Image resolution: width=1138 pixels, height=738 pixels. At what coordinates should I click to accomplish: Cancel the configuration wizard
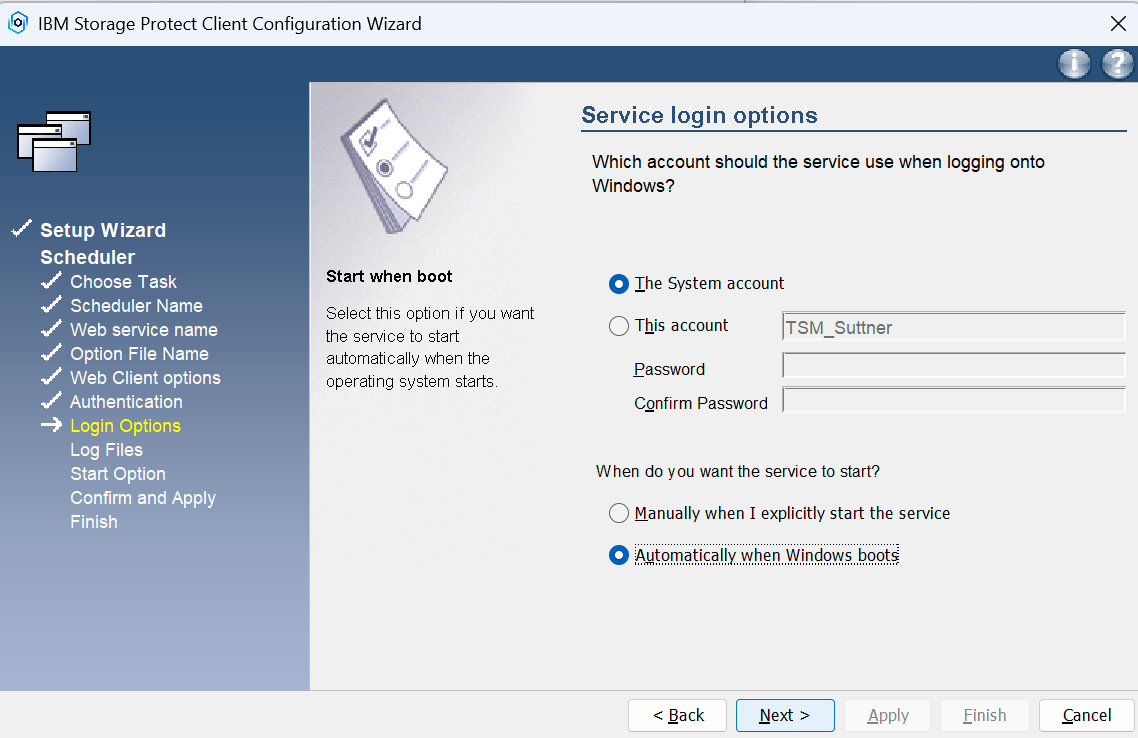(x=1086, y=715)
